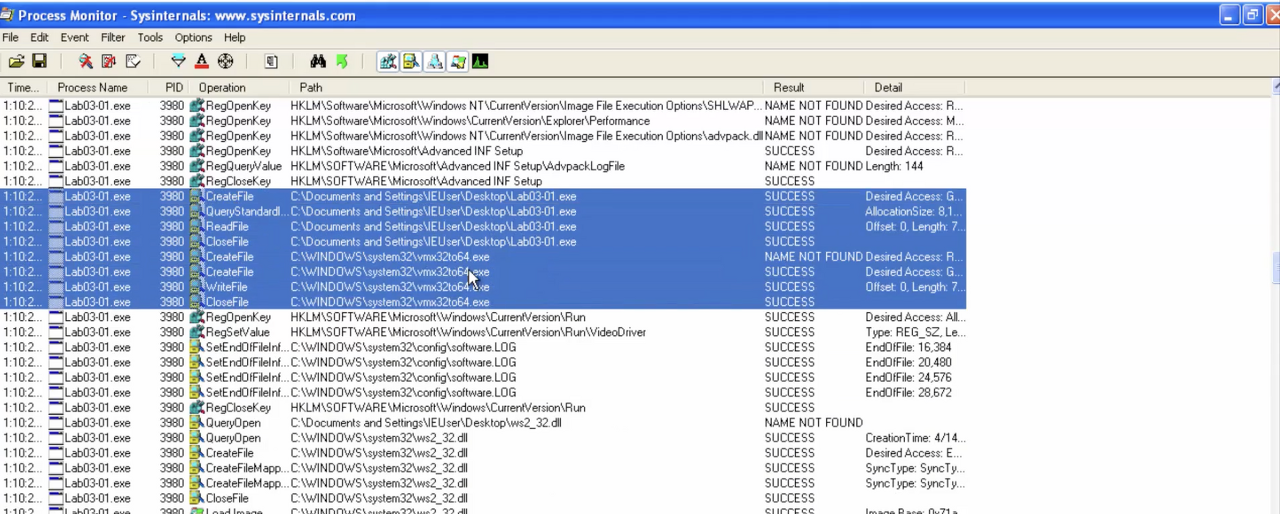
Task: Click the 'EndOfFile: 20,480' detail cell
Action: pyautogui.click(x=908, y=362)
